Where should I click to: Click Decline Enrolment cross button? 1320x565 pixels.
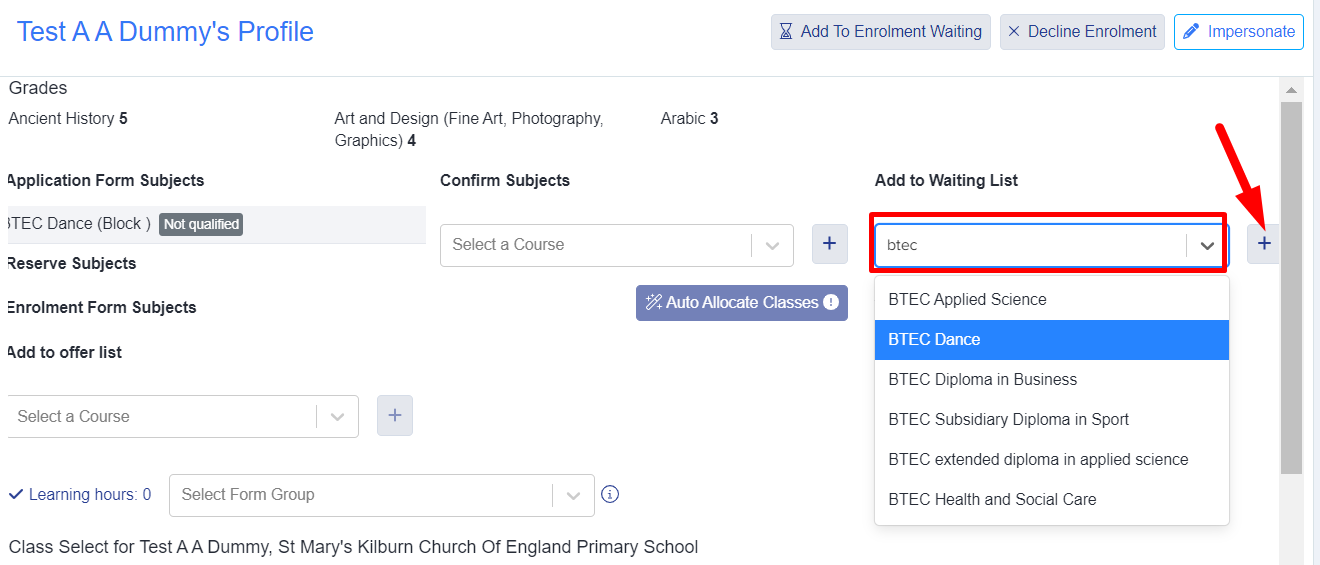(x=1082, y=32)
